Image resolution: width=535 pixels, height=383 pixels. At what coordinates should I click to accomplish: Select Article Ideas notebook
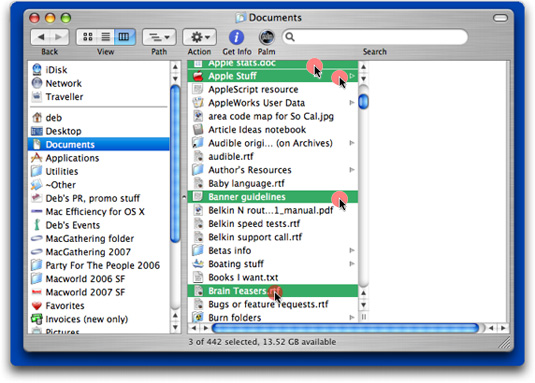click(x=272, y=130)
